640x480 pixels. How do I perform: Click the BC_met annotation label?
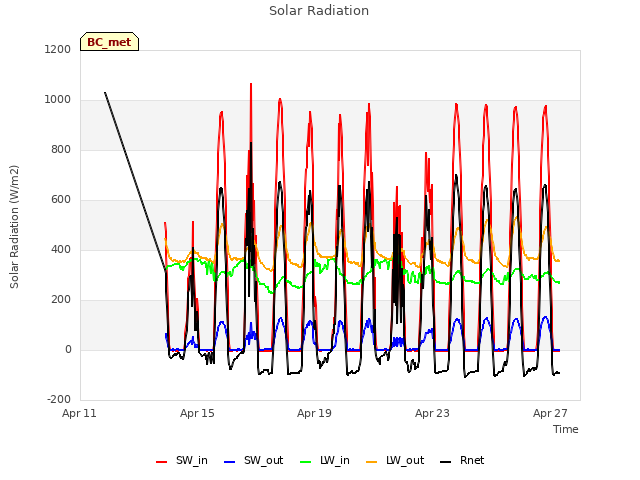click(x=109, y=42)
